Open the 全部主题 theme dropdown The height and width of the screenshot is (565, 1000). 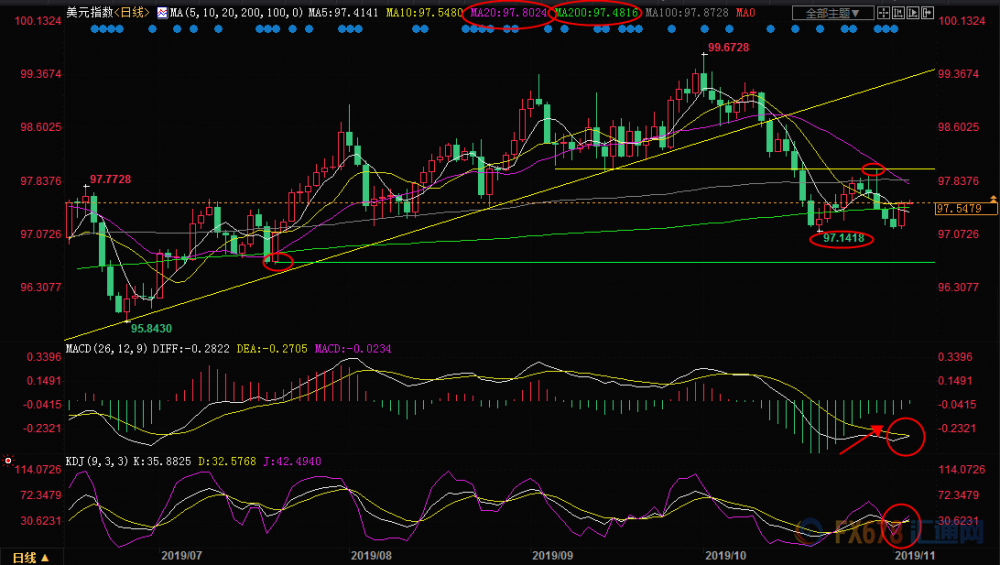[x=833, y=13]
